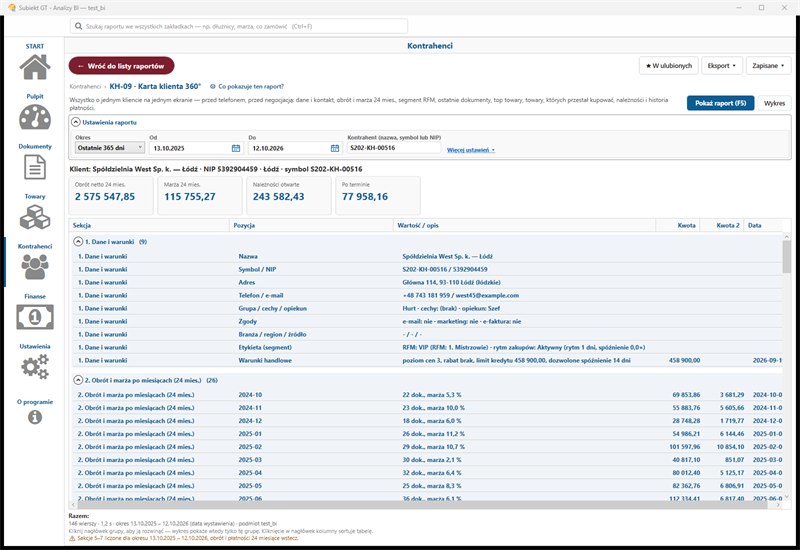Collapse the Ustawienia raportu section
Screen dimensions: 800x550
(x=76, y=122)
